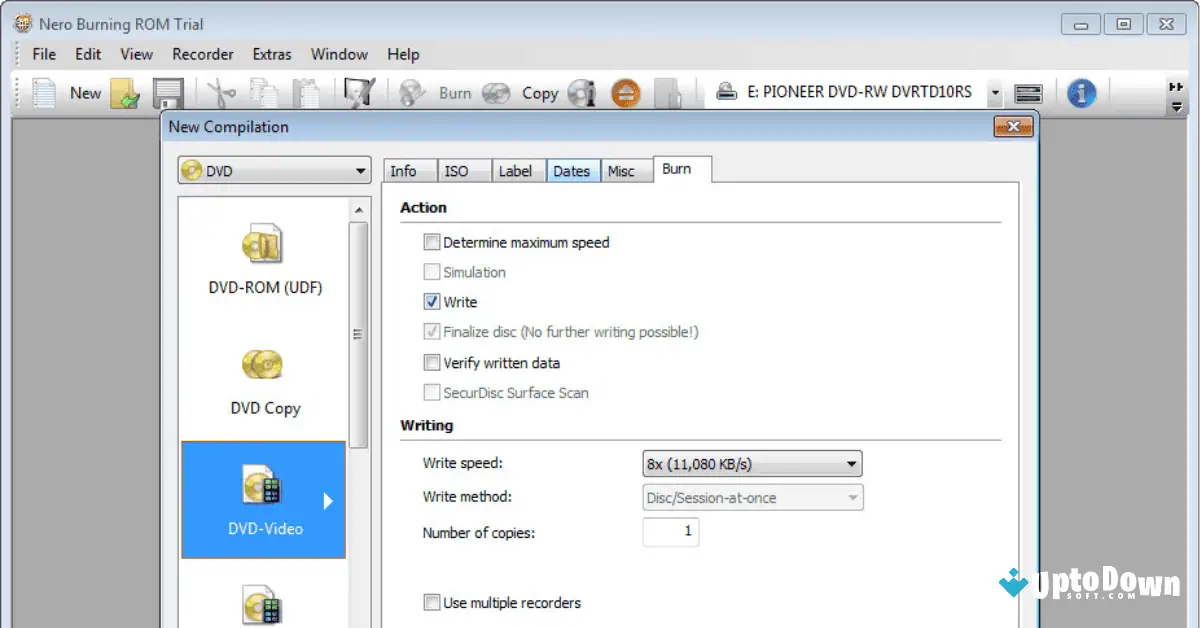Screen dimensions: 1200x628
Task: Open help with the blue info icon
Action: coord(1082,92)
